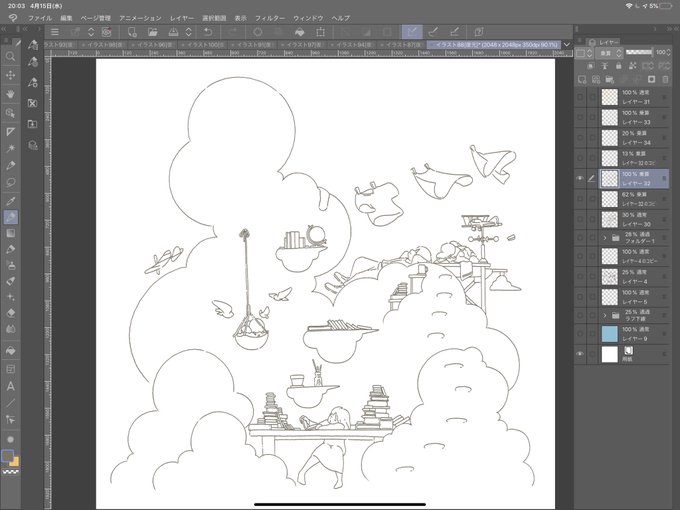Open the 編集 menu
680x510 pixels.
66,18
